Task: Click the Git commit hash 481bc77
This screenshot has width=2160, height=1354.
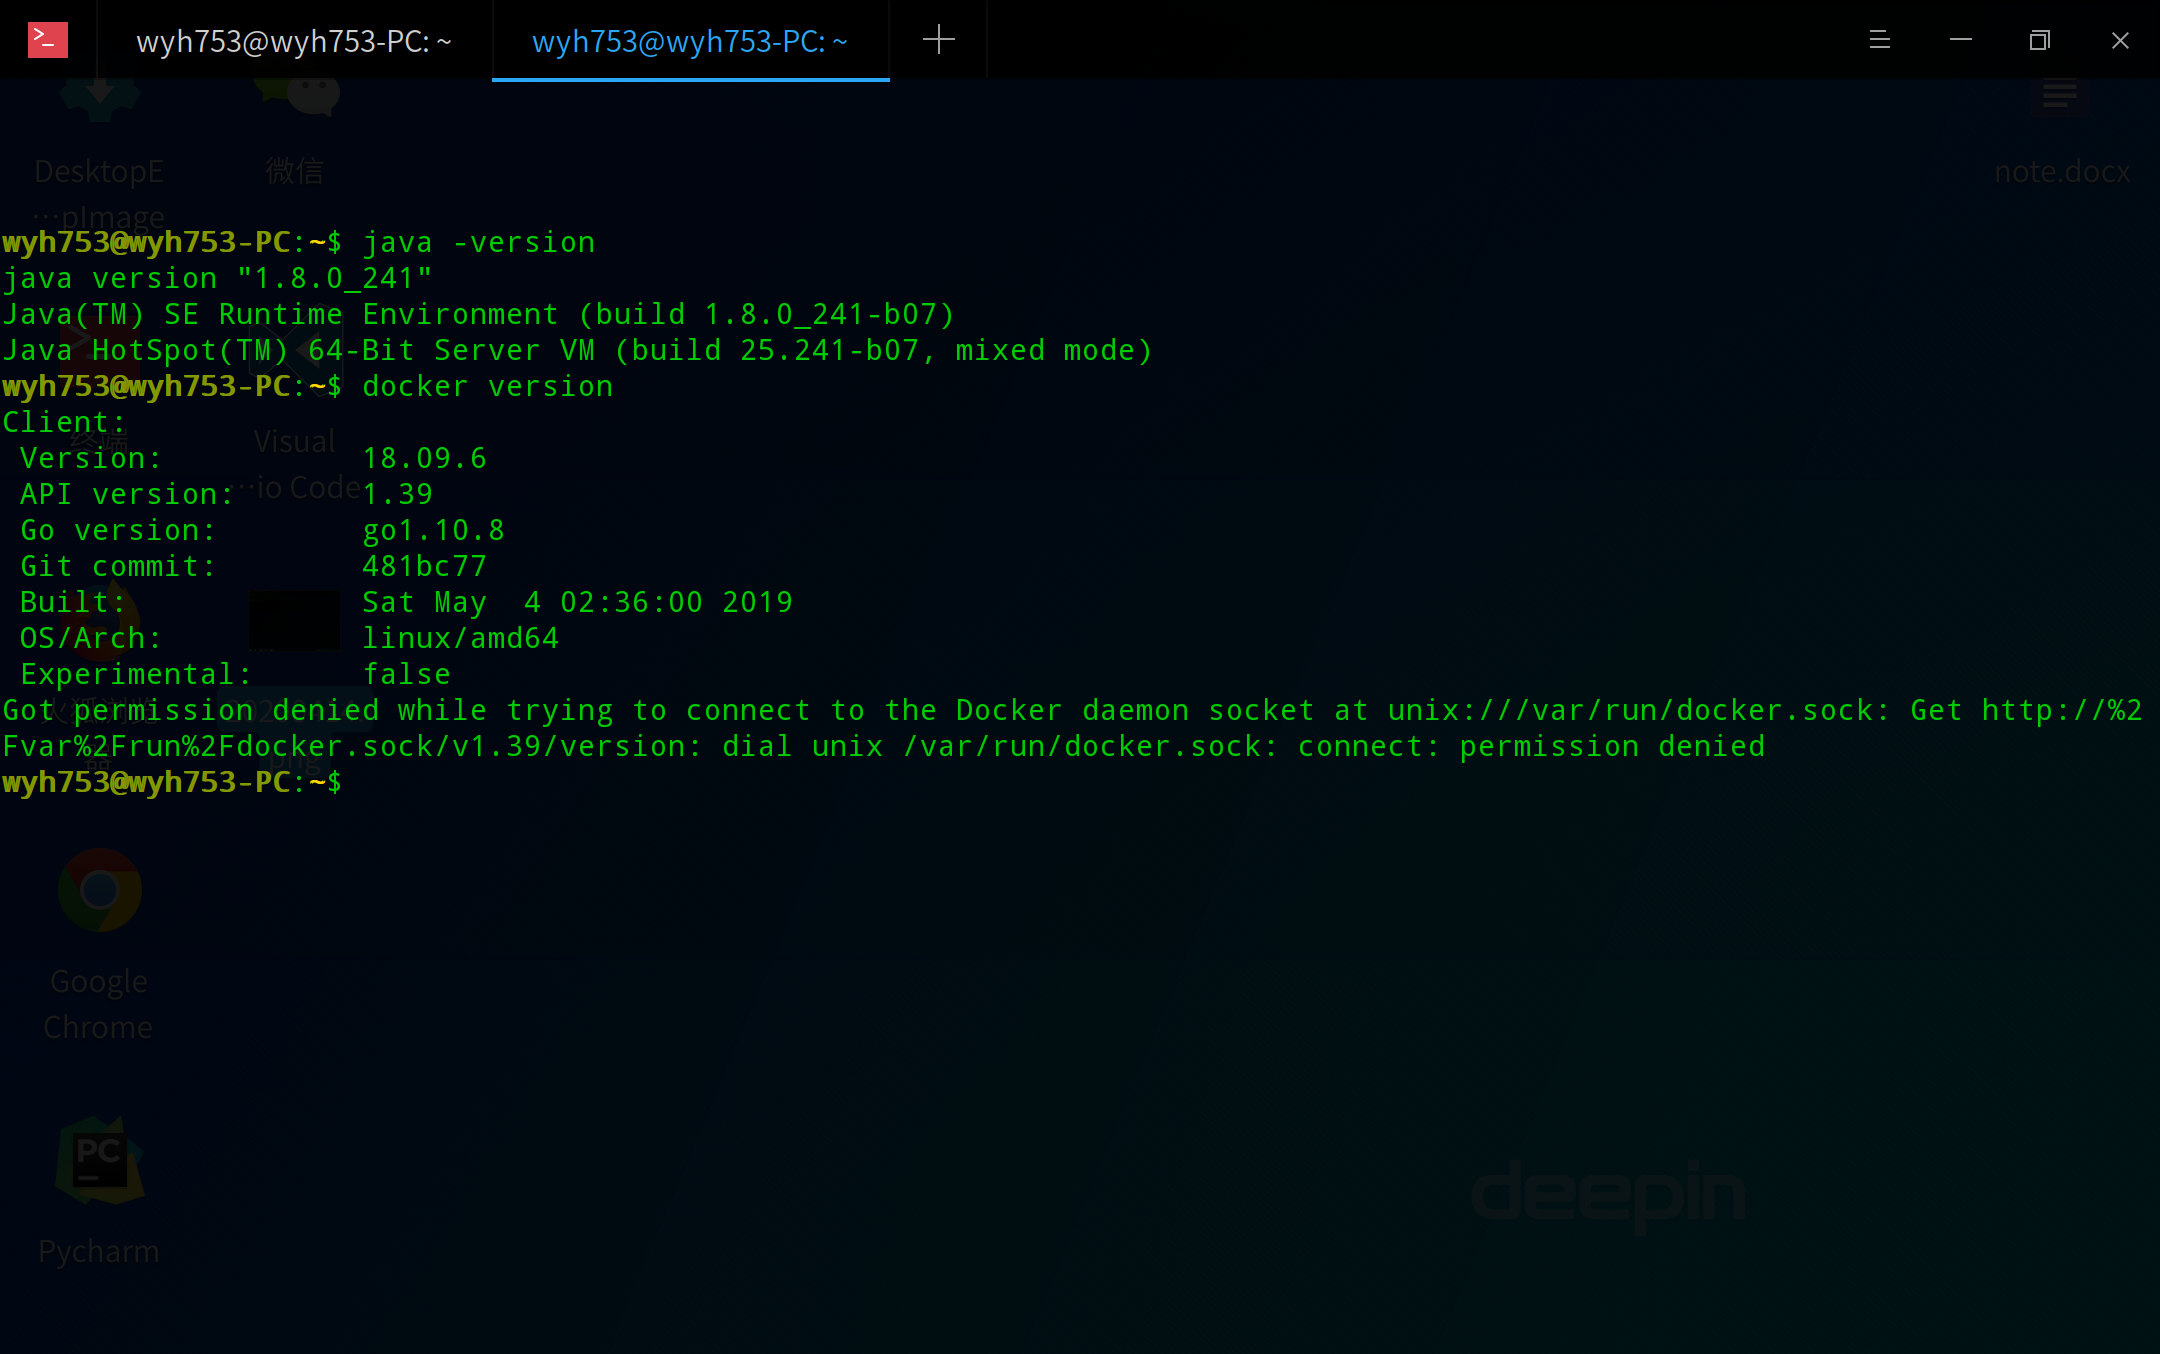Action: pos(424,567)
